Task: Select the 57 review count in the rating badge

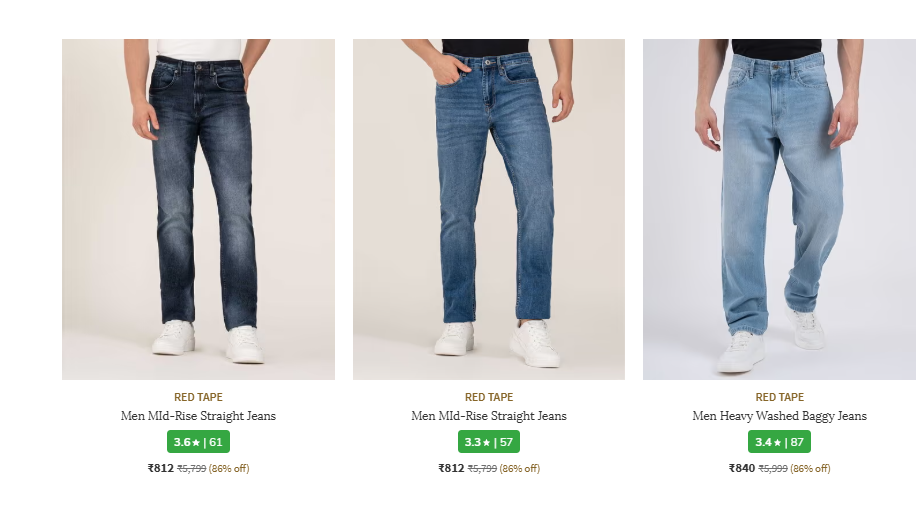Action: click(x=506, y=442)
